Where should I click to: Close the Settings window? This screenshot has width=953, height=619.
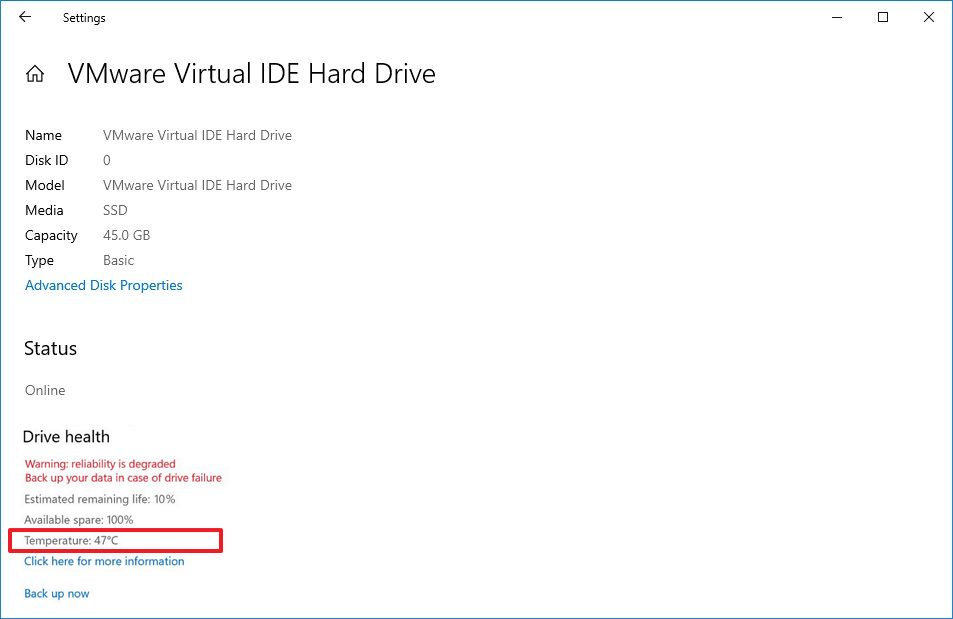[929, 18]
